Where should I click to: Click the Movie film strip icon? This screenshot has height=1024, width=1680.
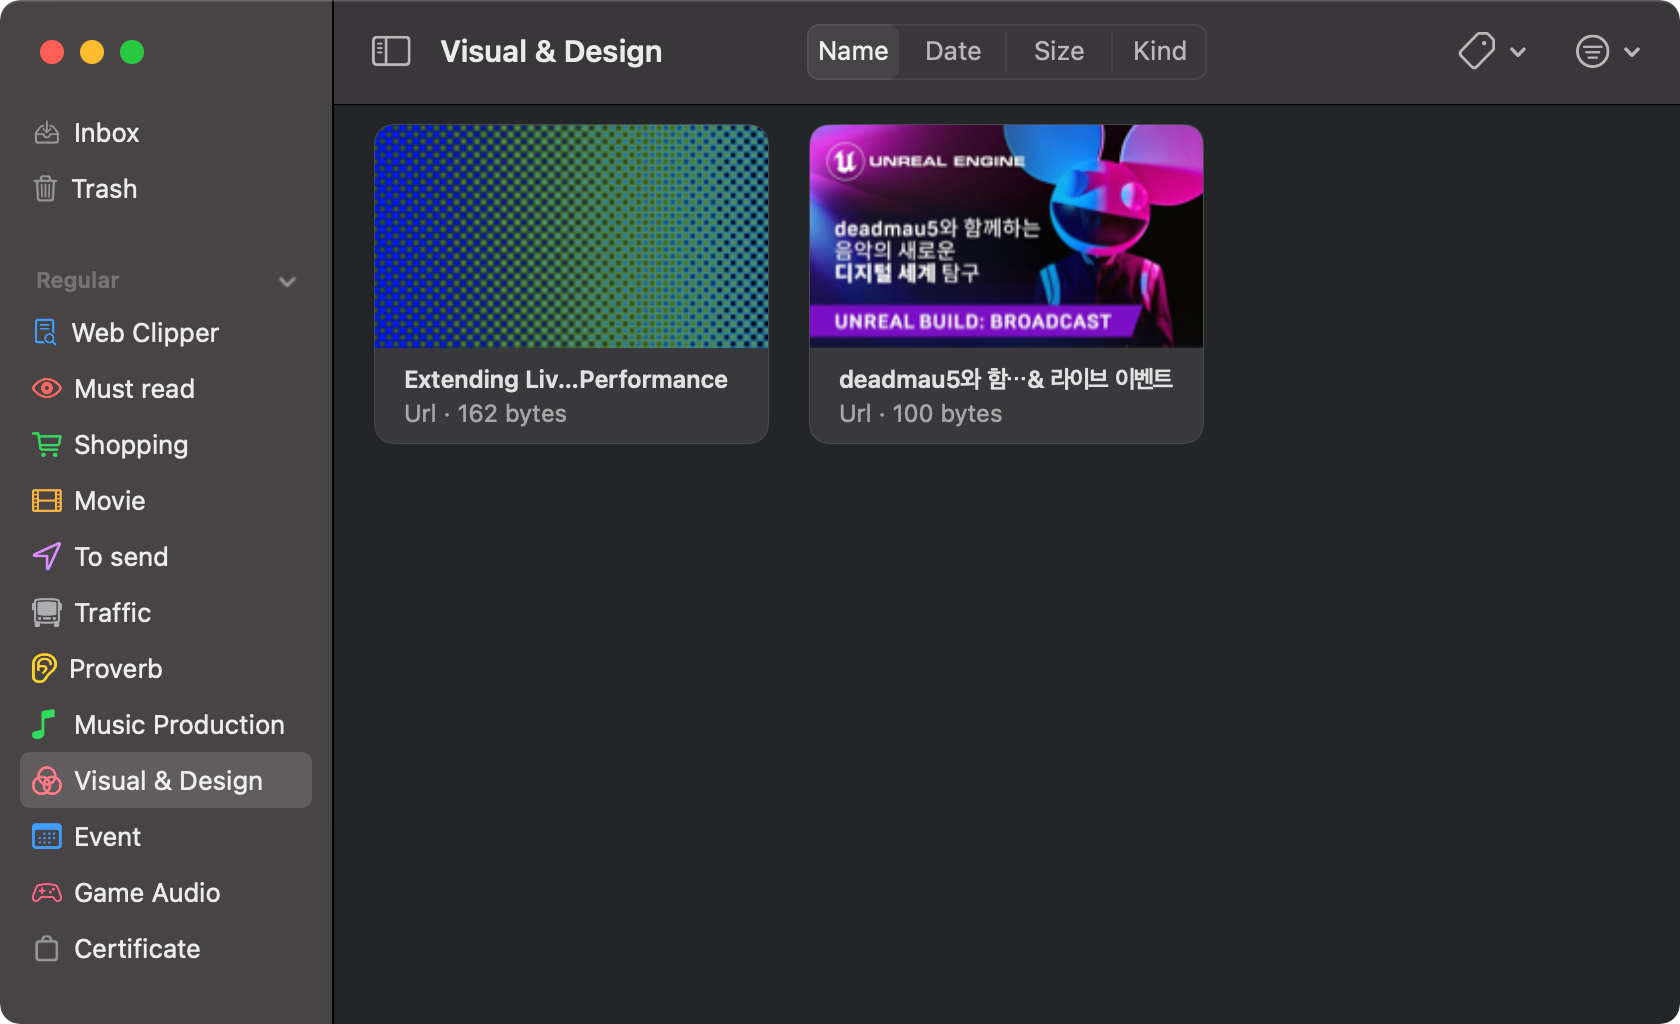[47, 500]
